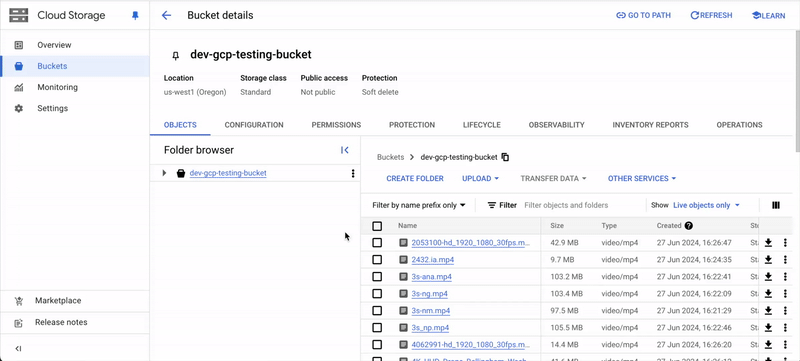800x361 pixels.
Task: Switch to the Inventory Reports tab
Action: 651,125
